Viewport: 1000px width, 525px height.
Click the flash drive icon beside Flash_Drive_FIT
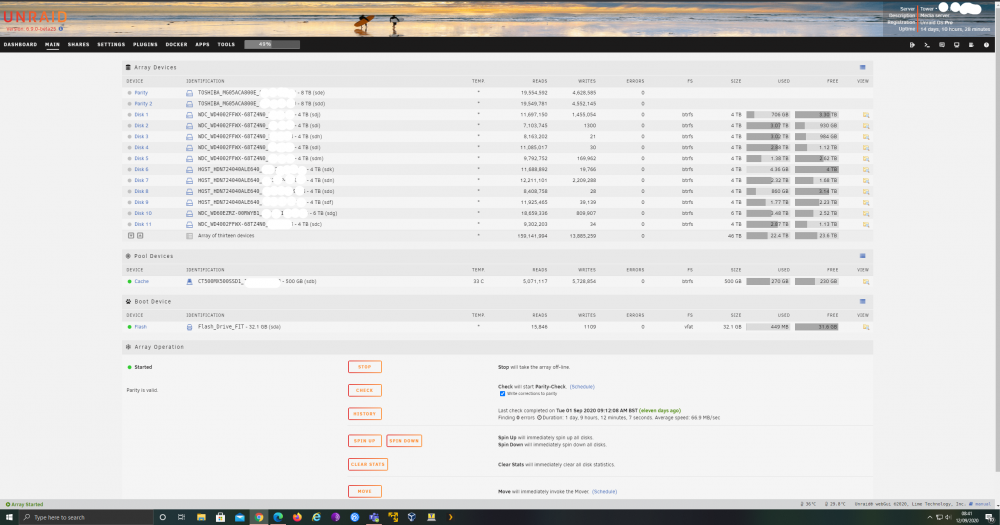(x=189, y=327)
